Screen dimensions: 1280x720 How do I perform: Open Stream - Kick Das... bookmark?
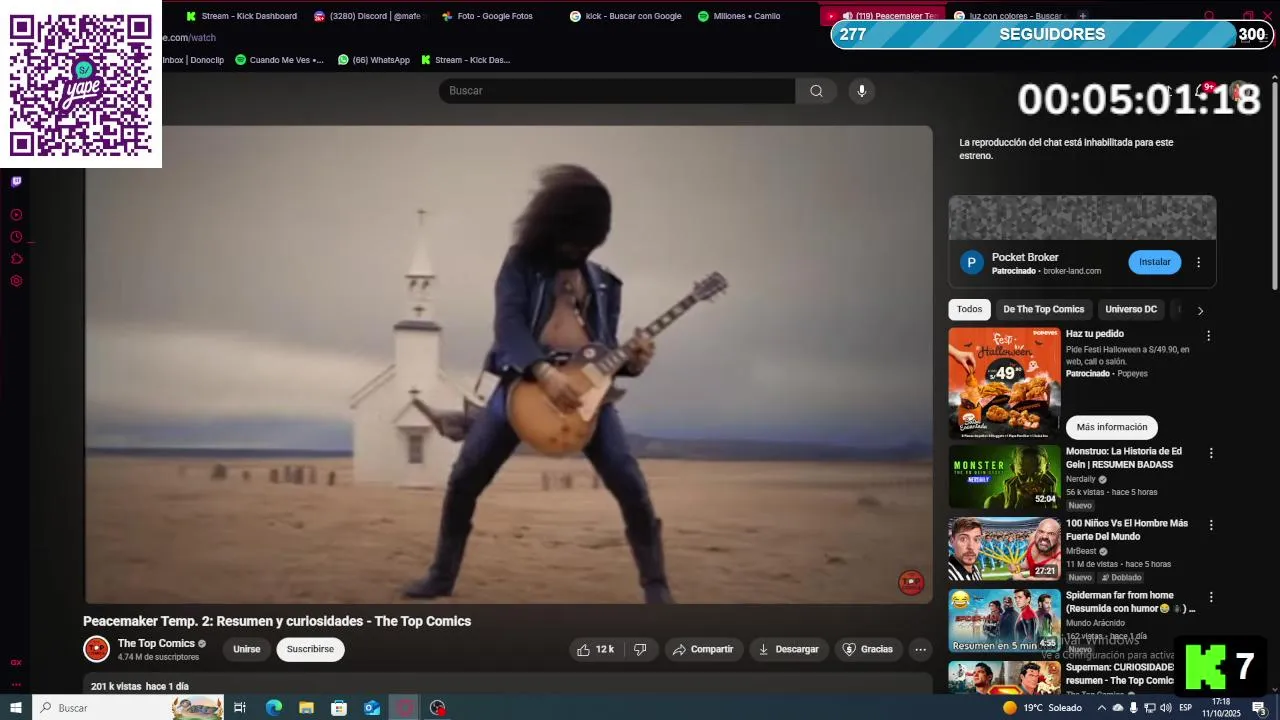pos(465,60)
